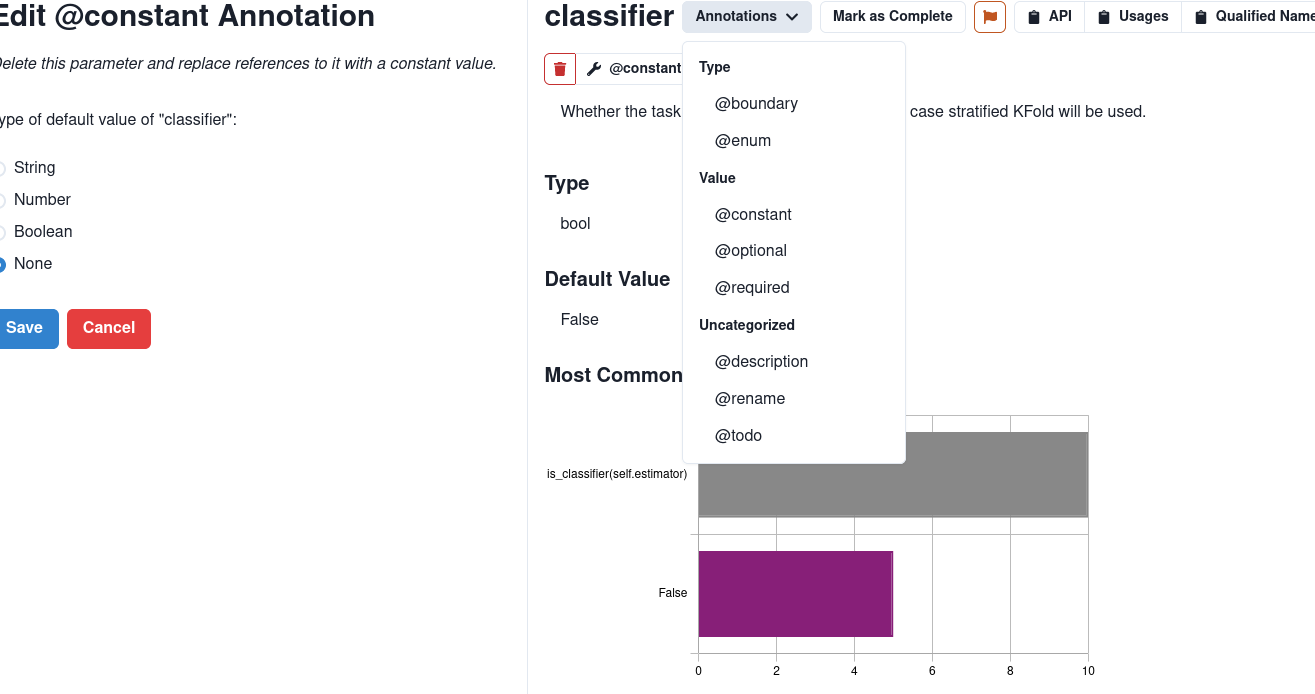The width and height of the screenshot is (1315, 694).
Task: Click the Annotations dropdown chevron arrow
Action: click(x=792, y=17)
